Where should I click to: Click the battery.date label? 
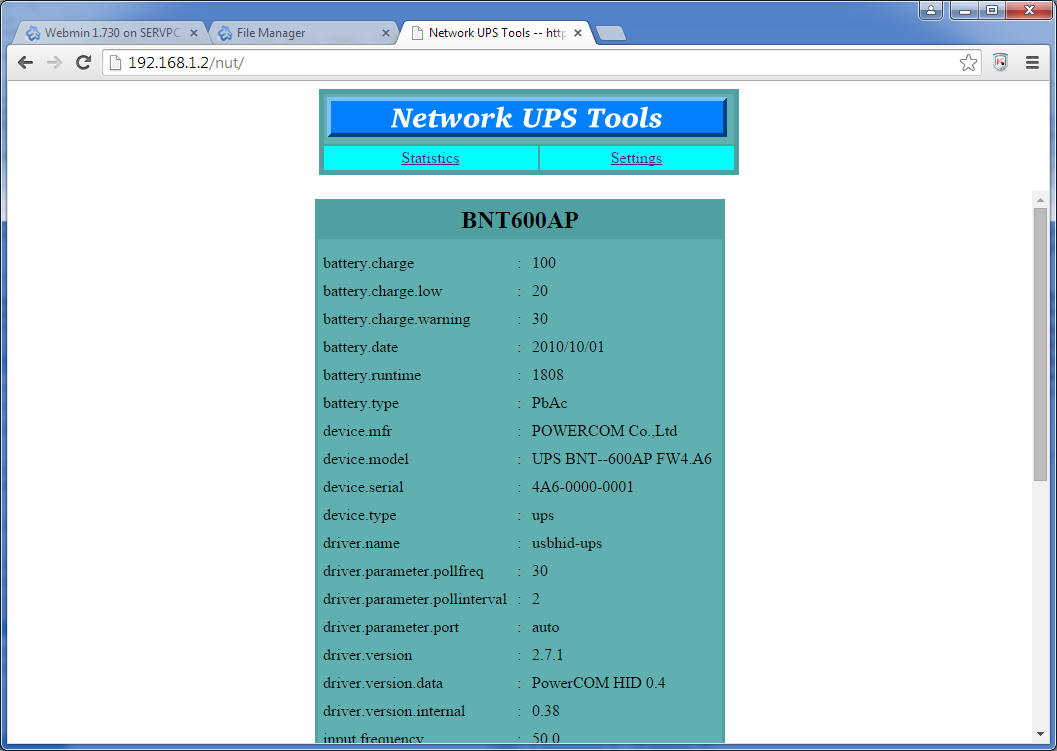point(360,347)
